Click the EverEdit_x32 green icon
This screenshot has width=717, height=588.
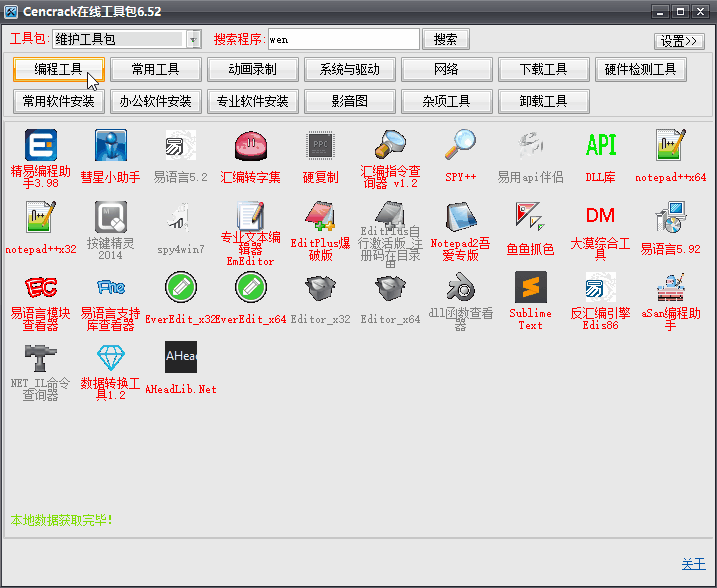(x=181, y=288)
